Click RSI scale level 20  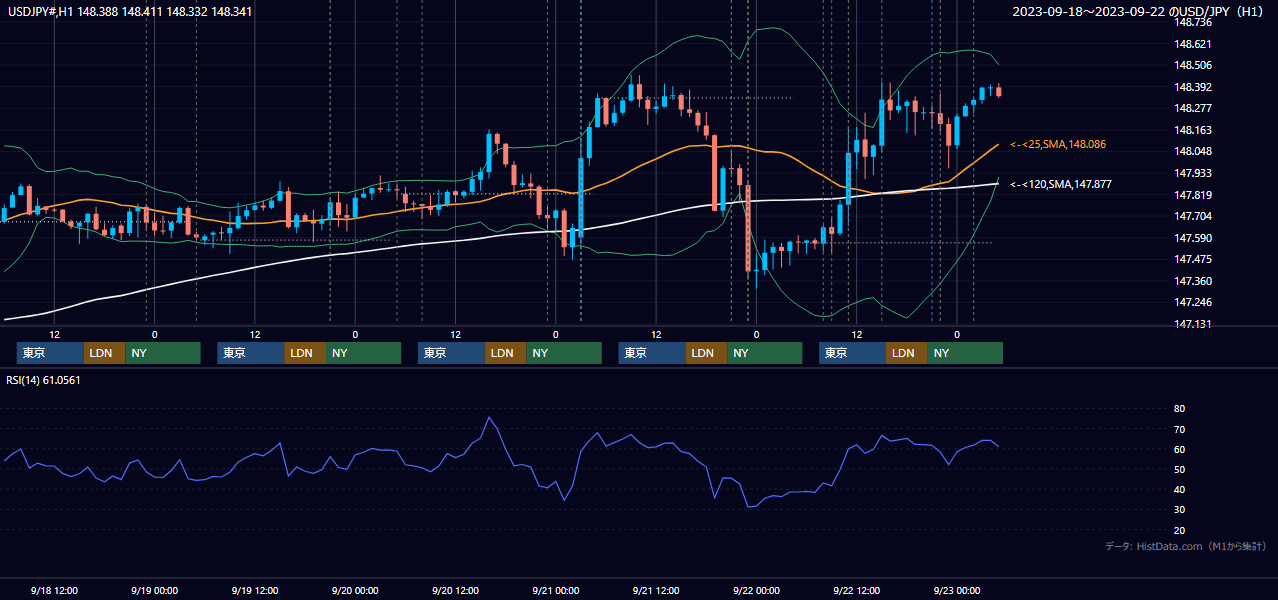click(1179, 530)
